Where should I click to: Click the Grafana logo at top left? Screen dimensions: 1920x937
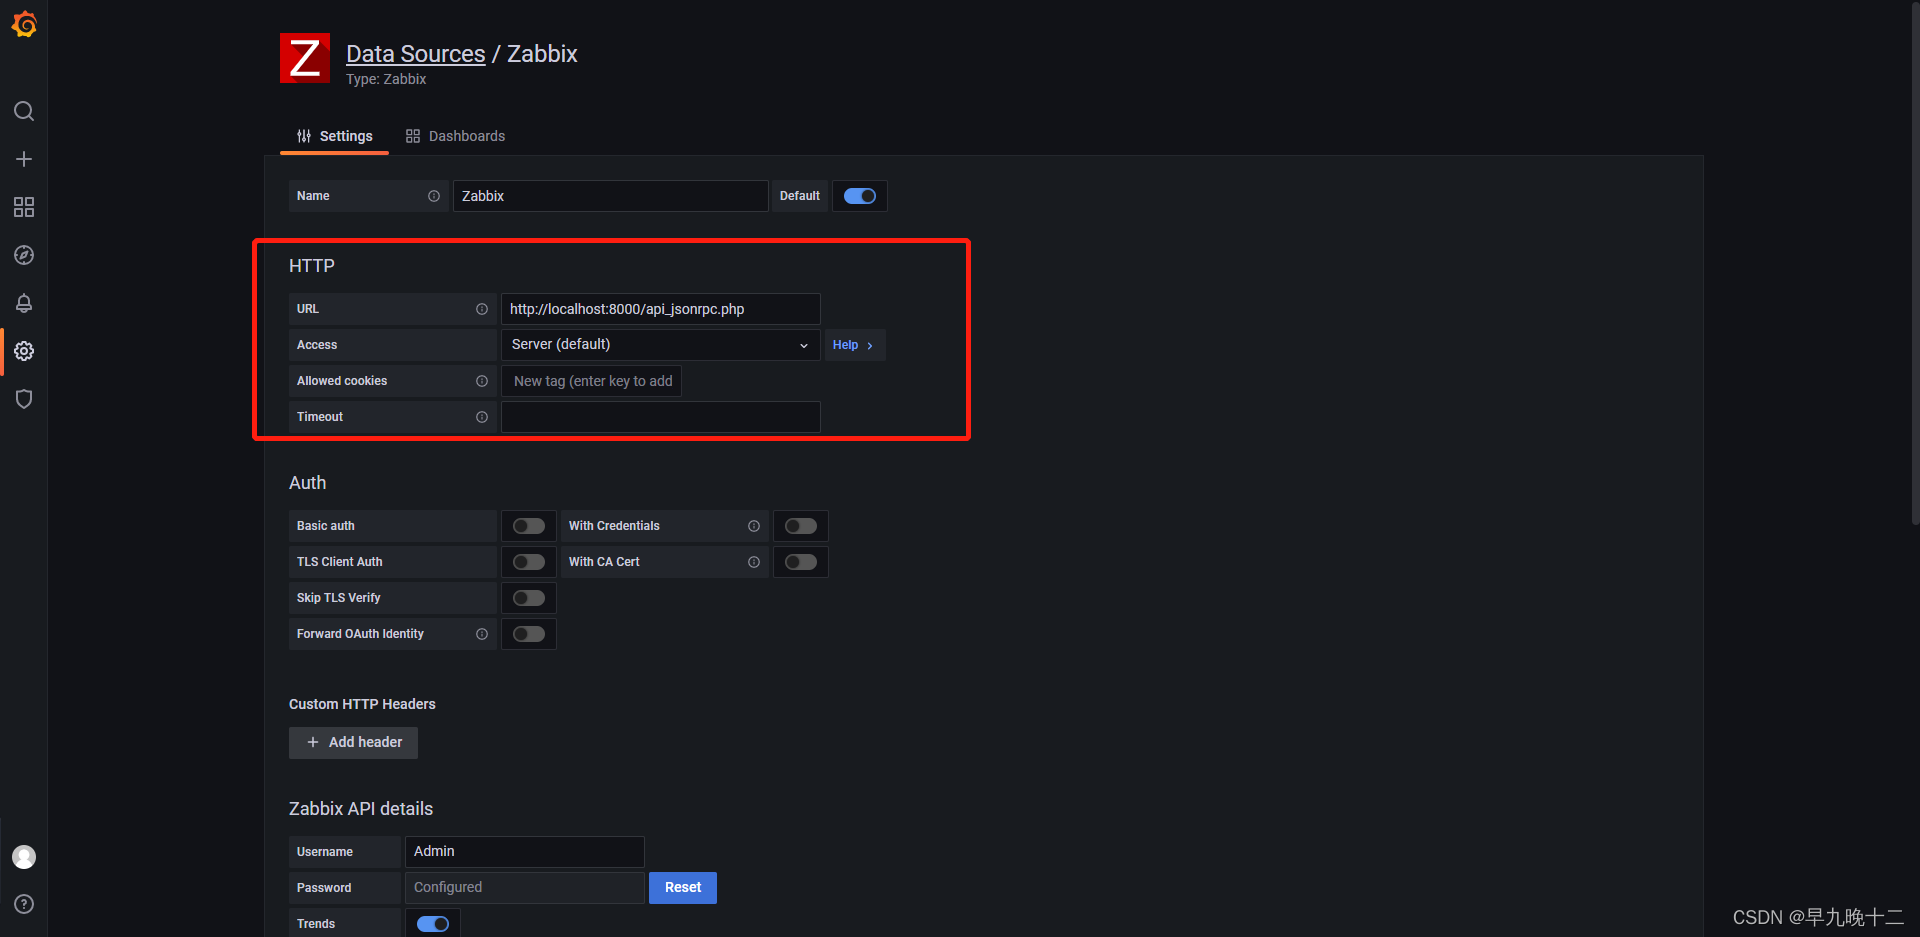(24, 24)
